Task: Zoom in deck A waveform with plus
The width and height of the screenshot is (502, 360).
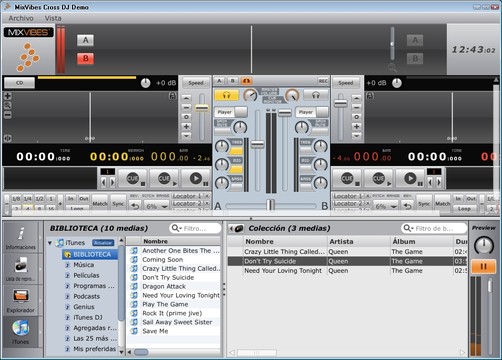Action: pyautogui.click(x=7, y=96)
